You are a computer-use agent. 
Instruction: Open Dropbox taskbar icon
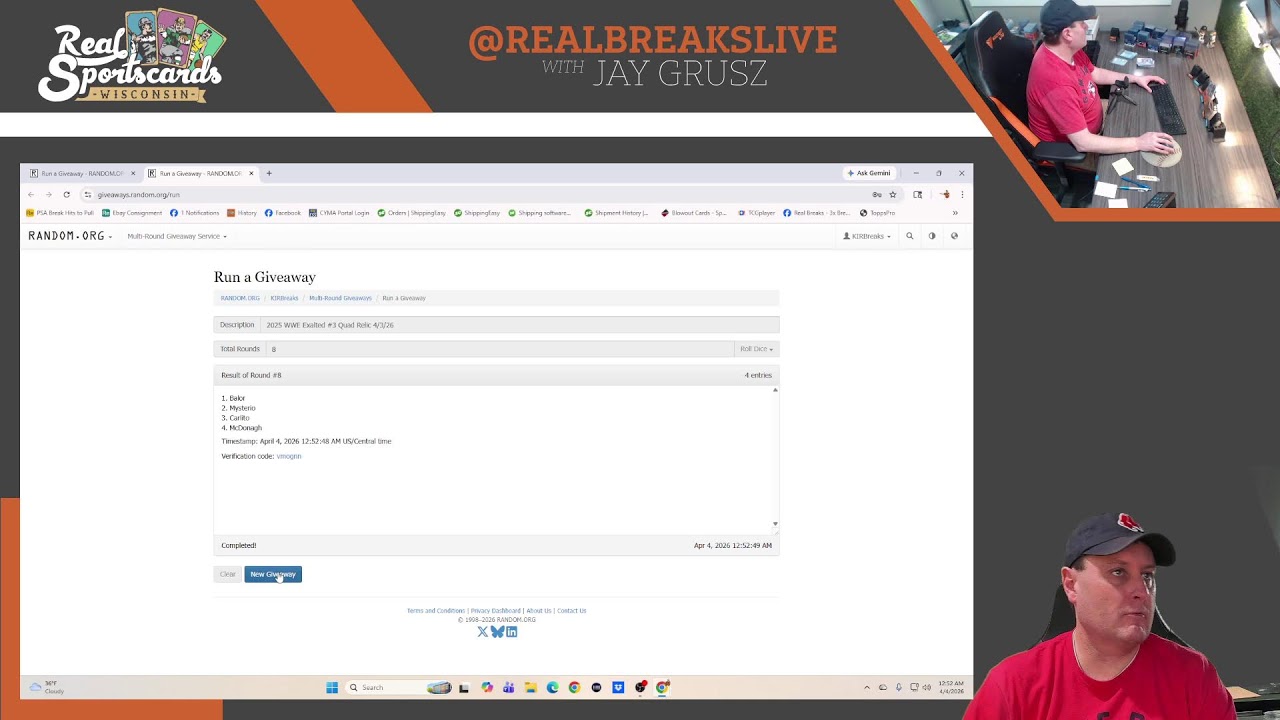pos(618,687)
